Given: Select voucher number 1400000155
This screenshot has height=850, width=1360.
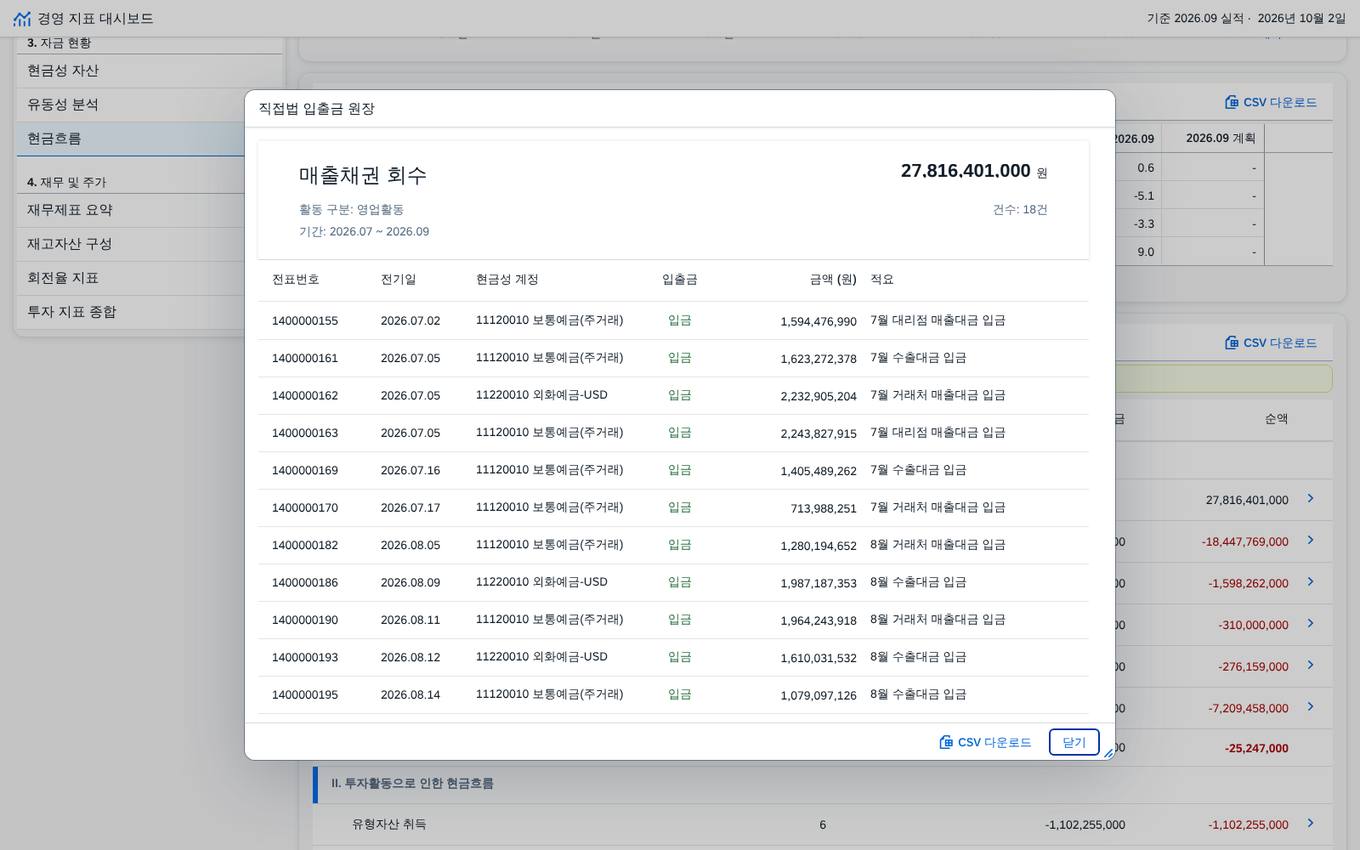Looking at the screenshot, I should coord(305,321).
